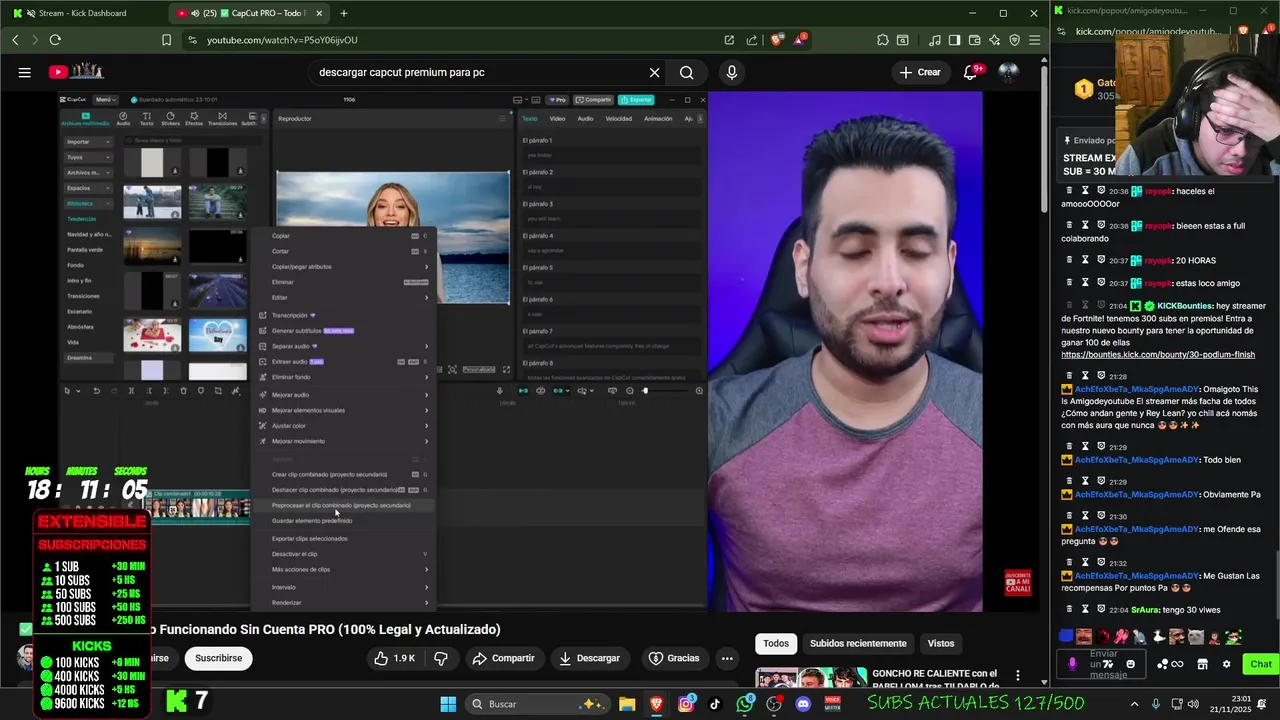Open three-dot menu for GONCHO RE CALIENTE video
The image size is (1280, 720).
point(1017,677)
